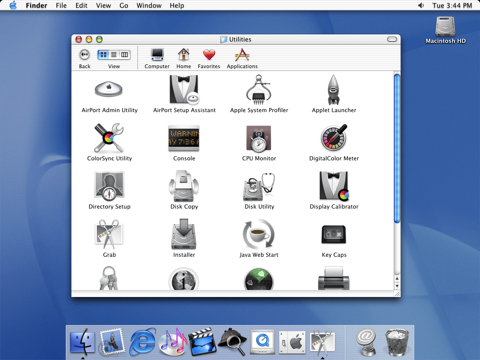Select the keychain keys icon

click(x=109, y=278)
